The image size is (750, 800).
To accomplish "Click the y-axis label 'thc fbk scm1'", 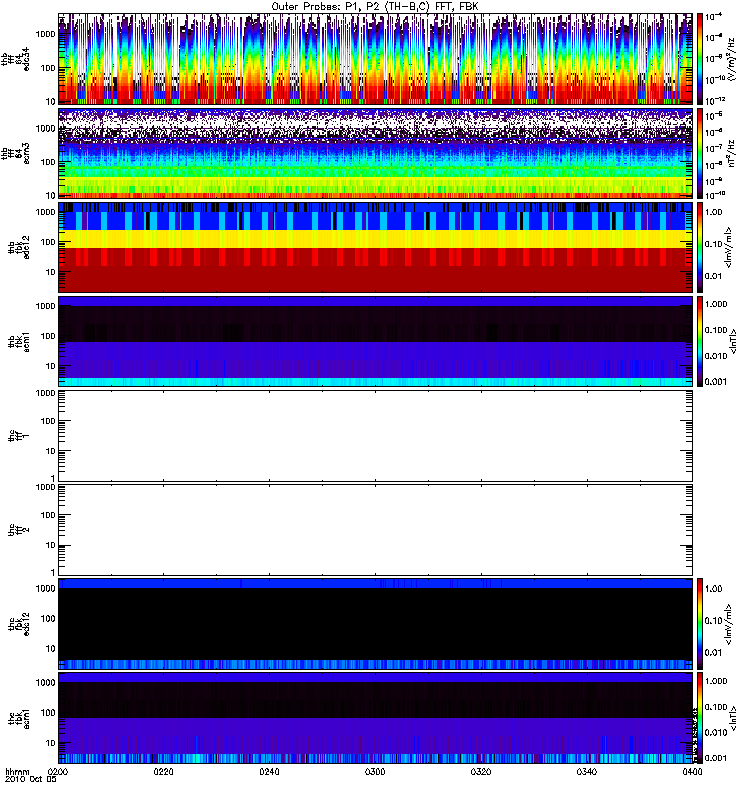I will pos(19,718).
